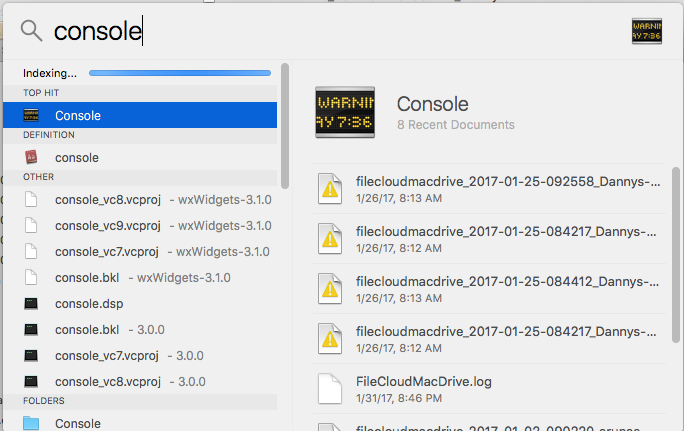684x431 pixels.
Task: Click the Console app icon in search bar
Action: click(x=647, y=30)
